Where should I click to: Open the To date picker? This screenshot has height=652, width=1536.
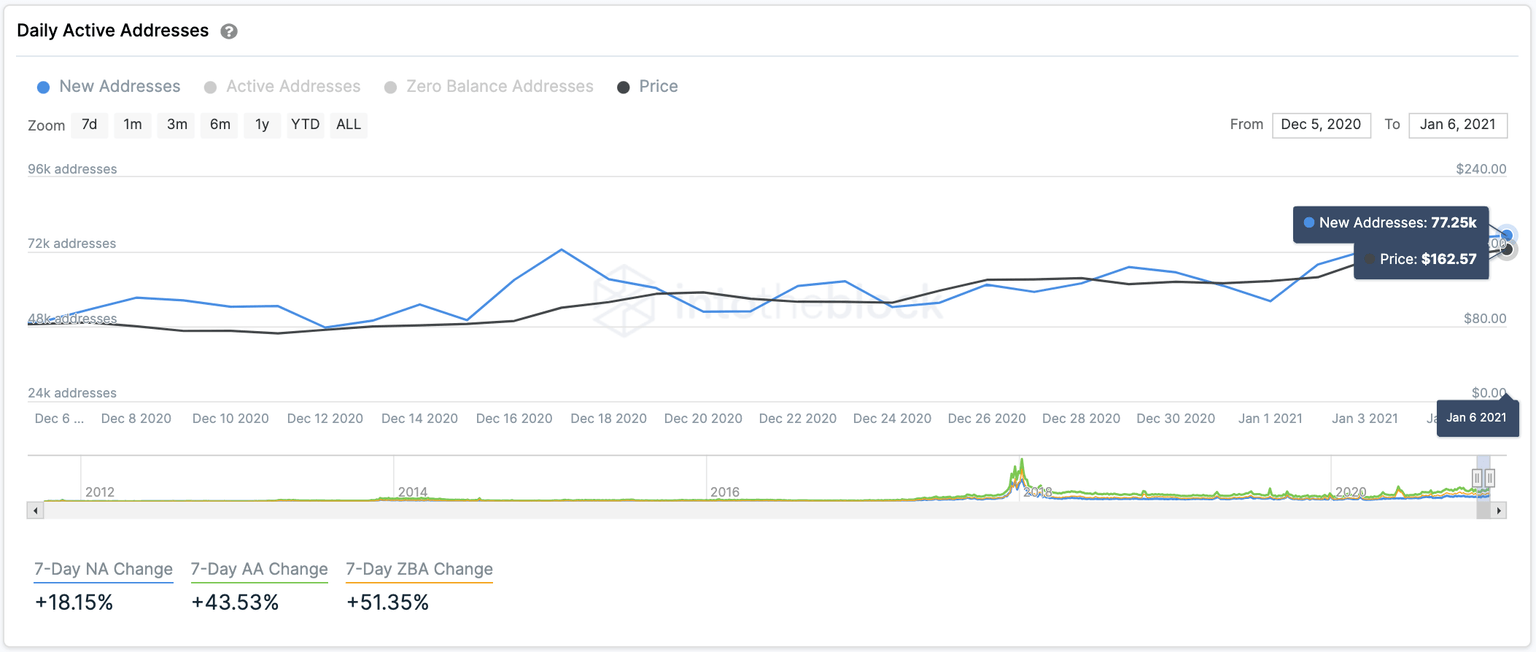point(1458,125)
